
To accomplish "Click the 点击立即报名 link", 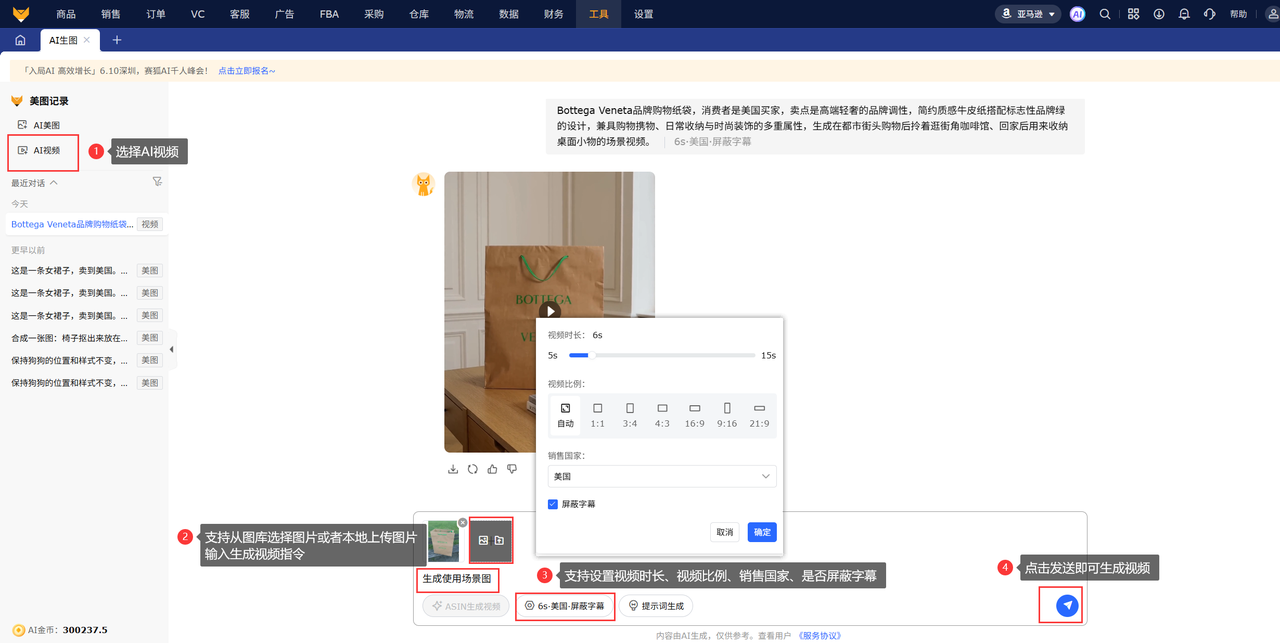I will click(x=246, y=71).
